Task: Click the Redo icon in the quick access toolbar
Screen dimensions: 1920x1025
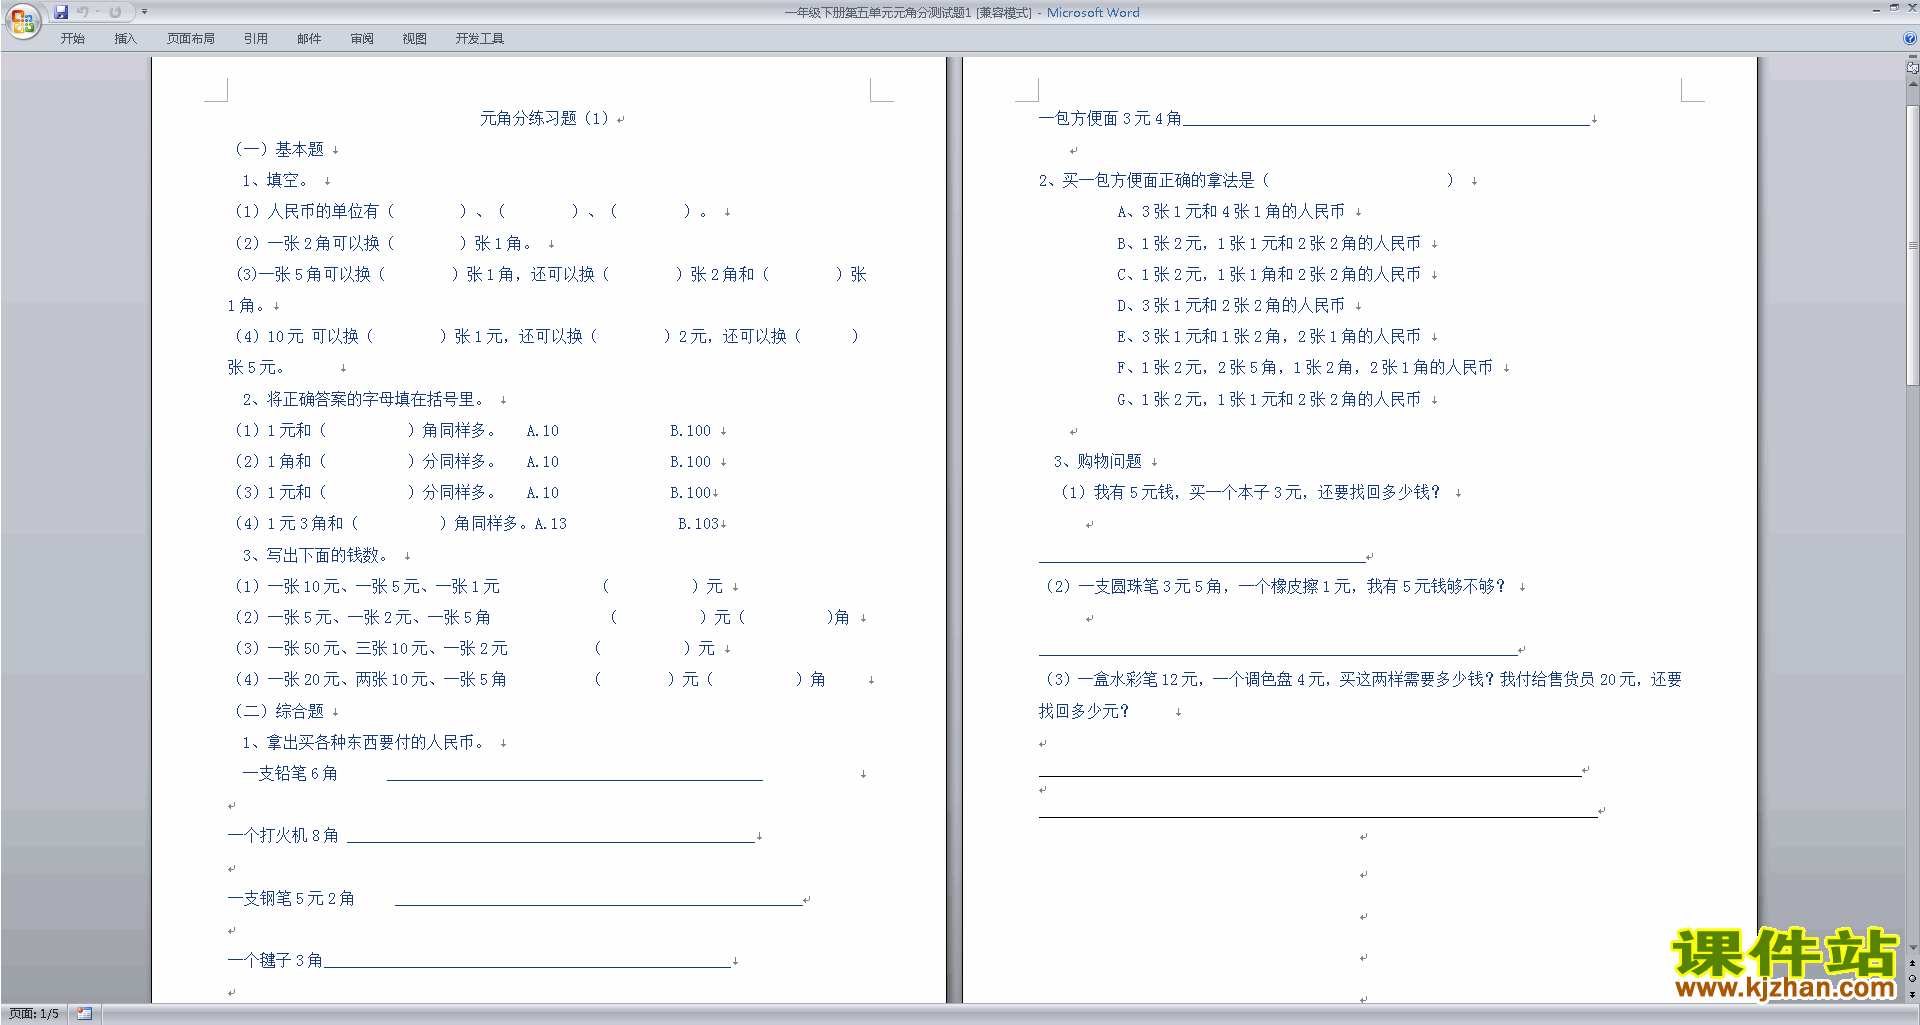Action: (115, 12)
